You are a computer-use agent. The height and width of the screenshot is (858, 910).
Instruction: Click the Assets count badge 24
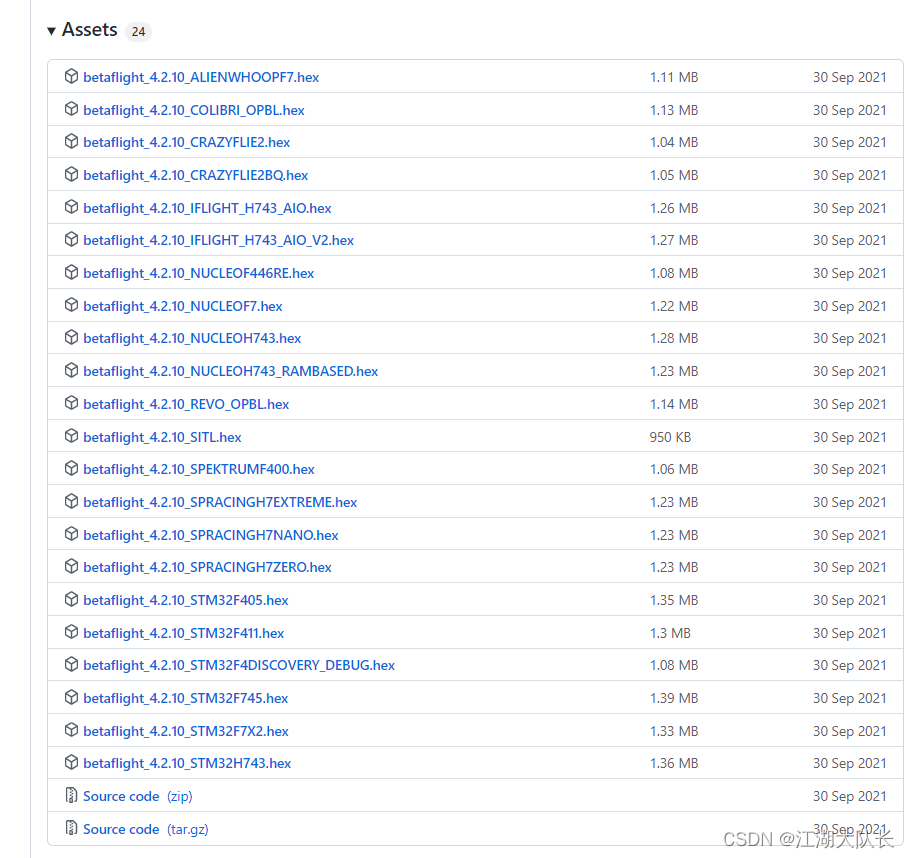pyautogui.click(x=138, y=31)
